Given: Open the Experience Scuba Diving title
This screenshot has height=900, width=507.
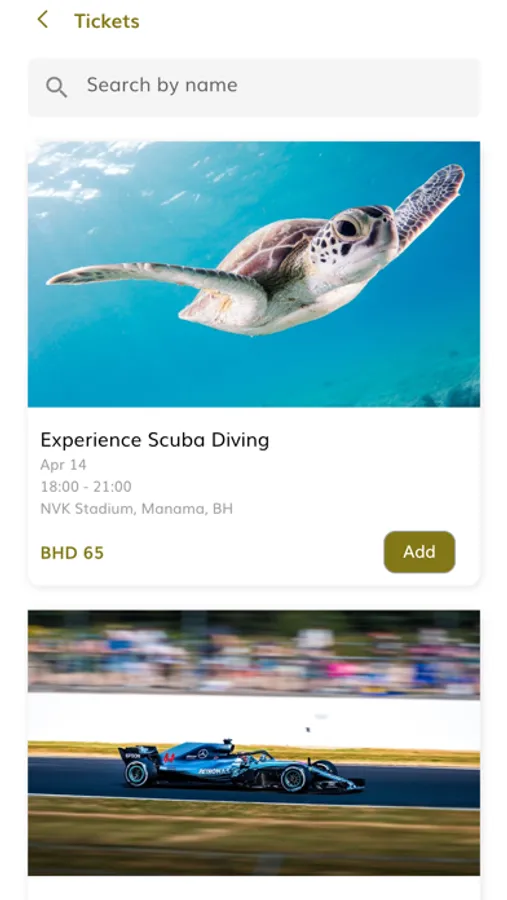Looking at the screenshot, I should coord(154,440).
